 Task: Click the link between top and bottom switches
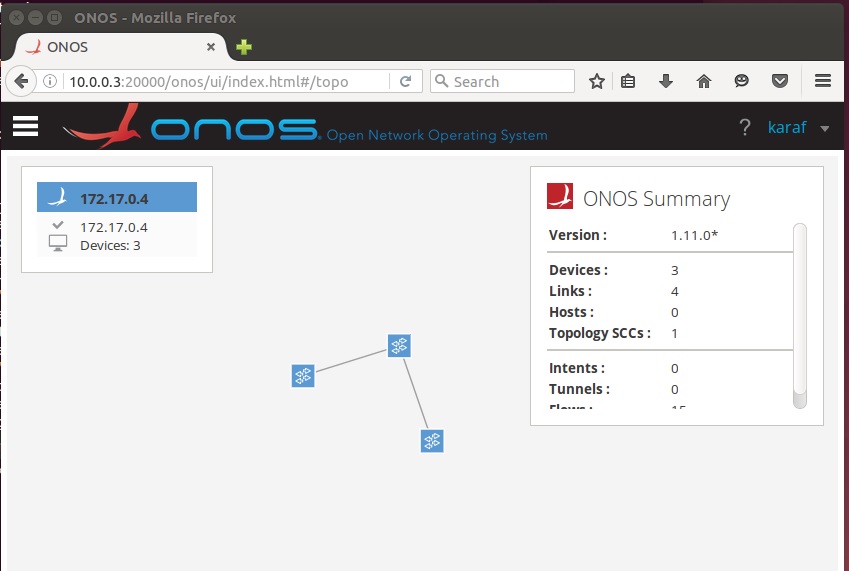[x=416, y=393]
